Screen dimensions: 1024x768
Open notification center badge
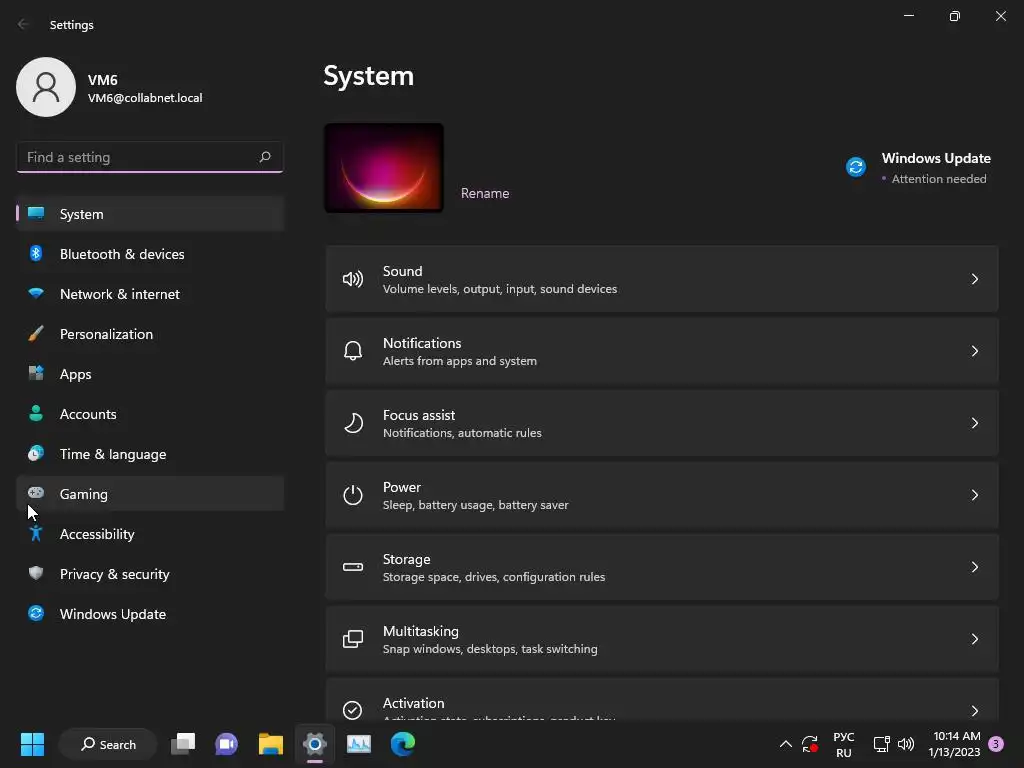[996, 743]
